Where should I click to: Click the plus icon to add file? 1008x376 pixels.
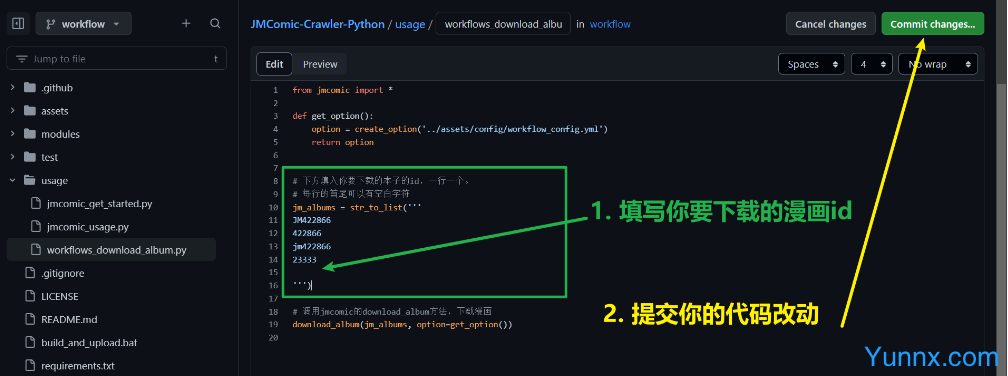186,24
